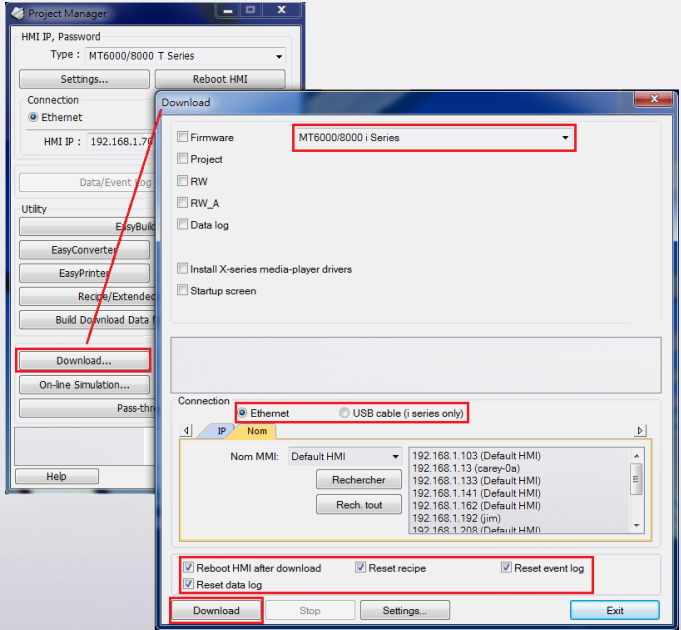Click Download... button in Project Manager

pyautogui.click(x=84, y=361)
